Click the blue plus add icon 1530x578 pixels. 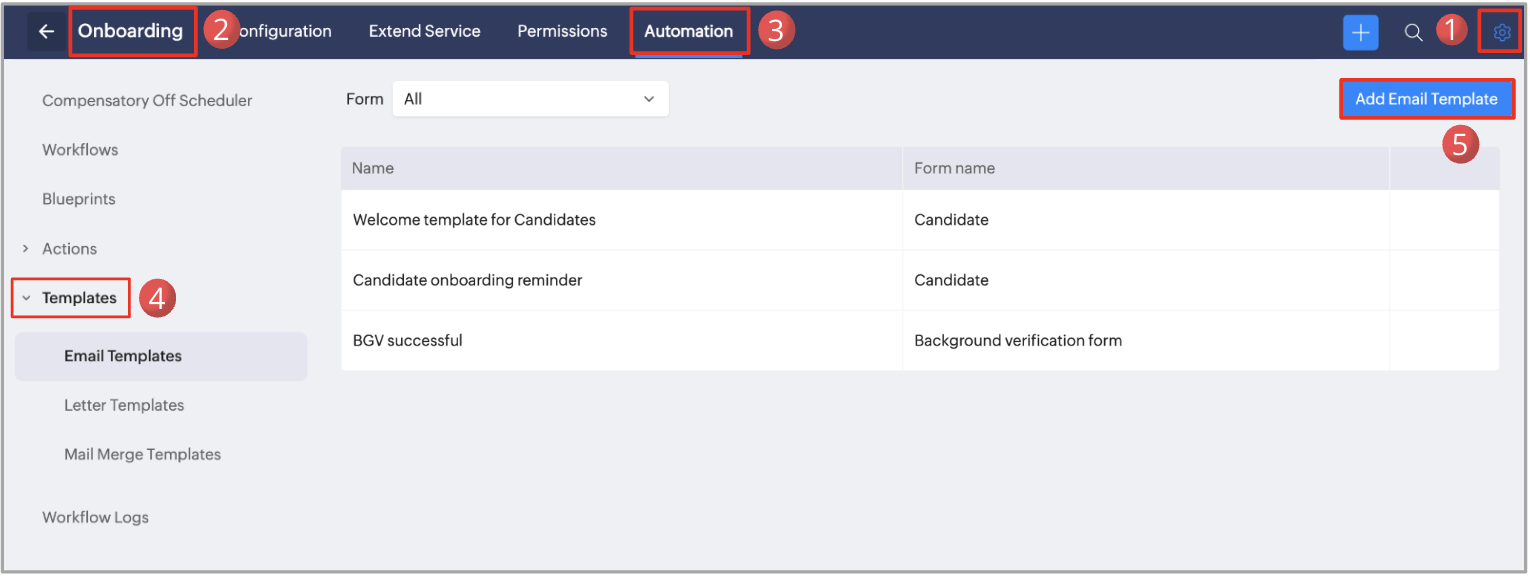click(x=1360, y=32)
